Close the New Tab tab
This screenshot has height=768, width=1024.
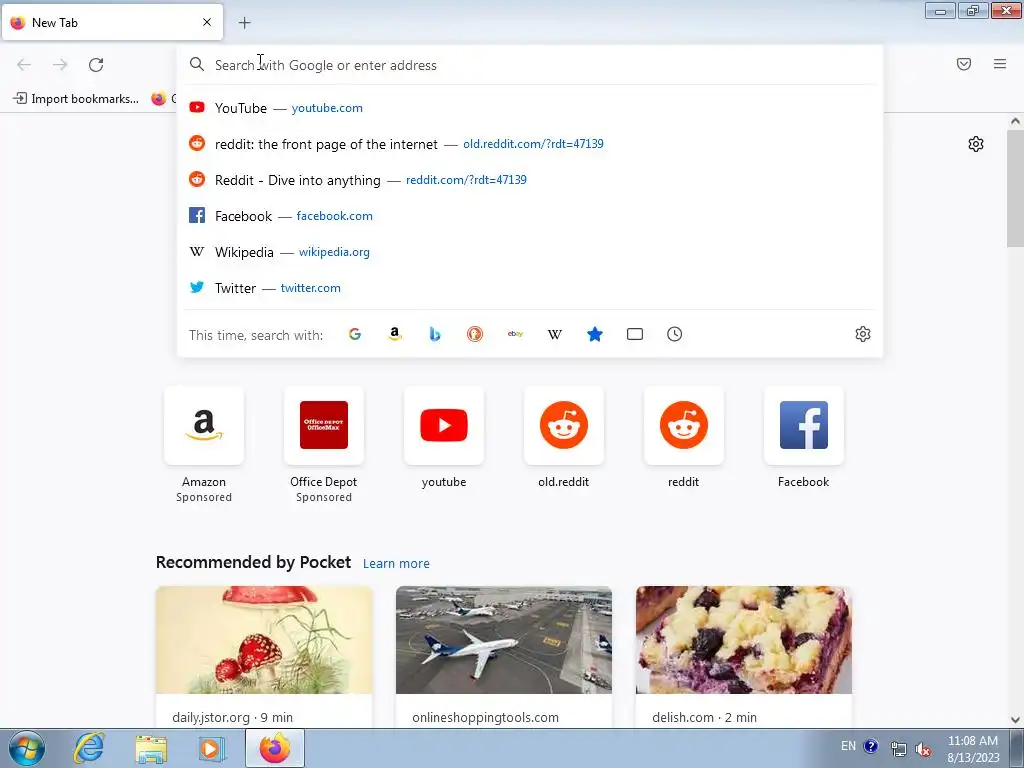coord(207,22)
